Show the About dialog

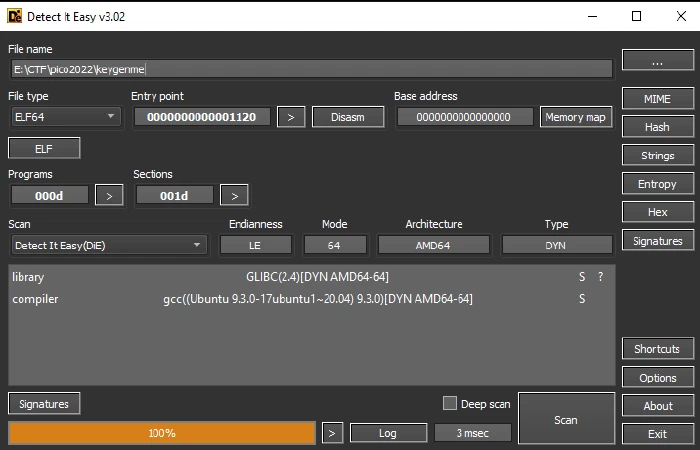(x=658, y=406)
